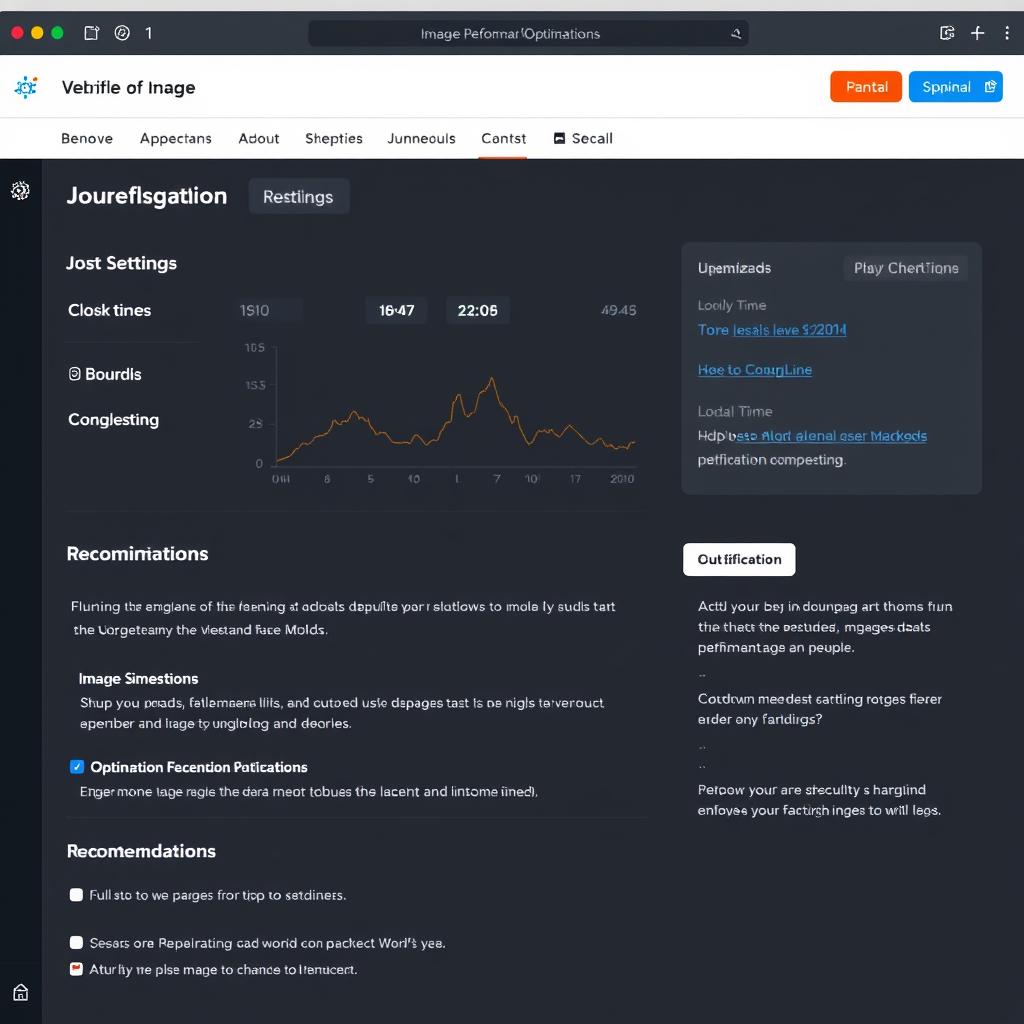The width and height of the screenshot is (1024, 1024).
Task: Click the compass icon in title bar
Action: (122, 33)
